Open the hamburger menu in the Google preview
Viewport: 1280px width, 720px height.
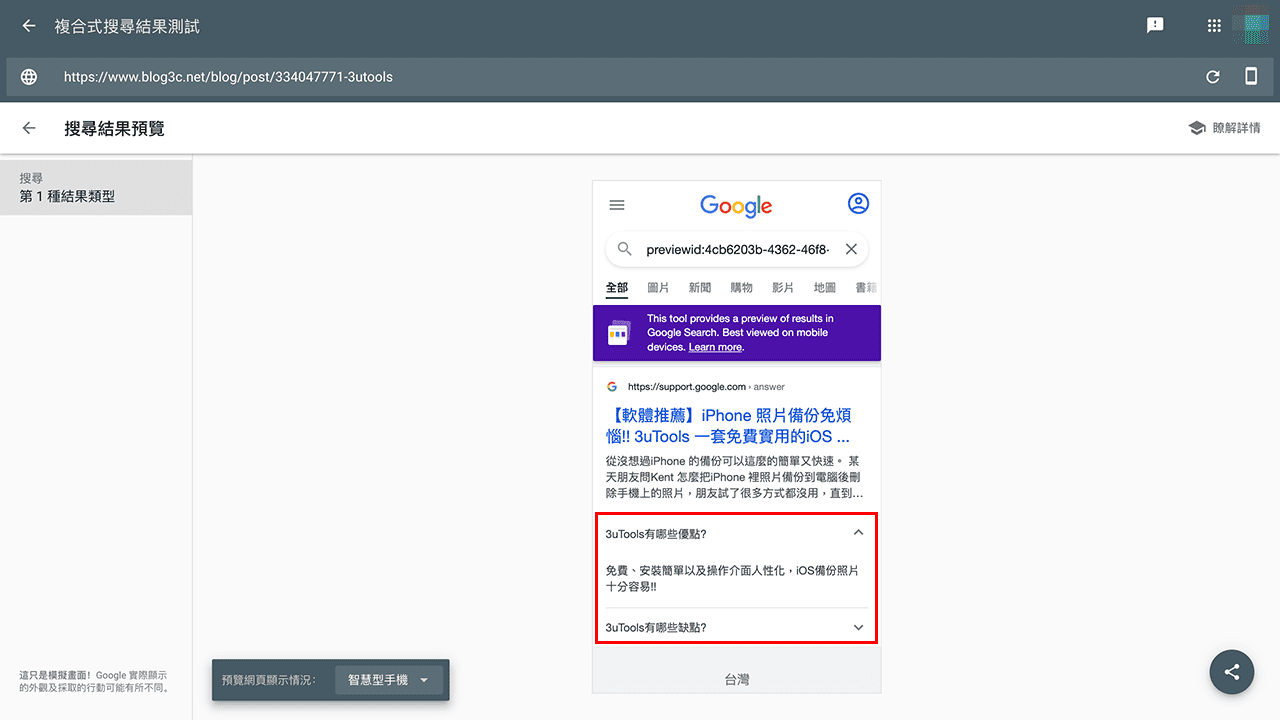pyautogui.click(x=617, y=204)
